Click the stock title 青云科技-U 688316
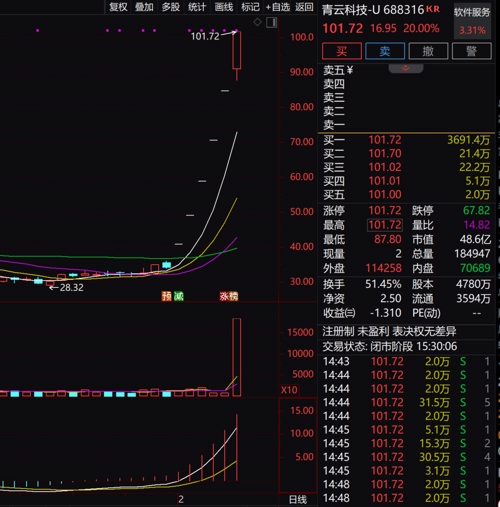 [373, 10]
